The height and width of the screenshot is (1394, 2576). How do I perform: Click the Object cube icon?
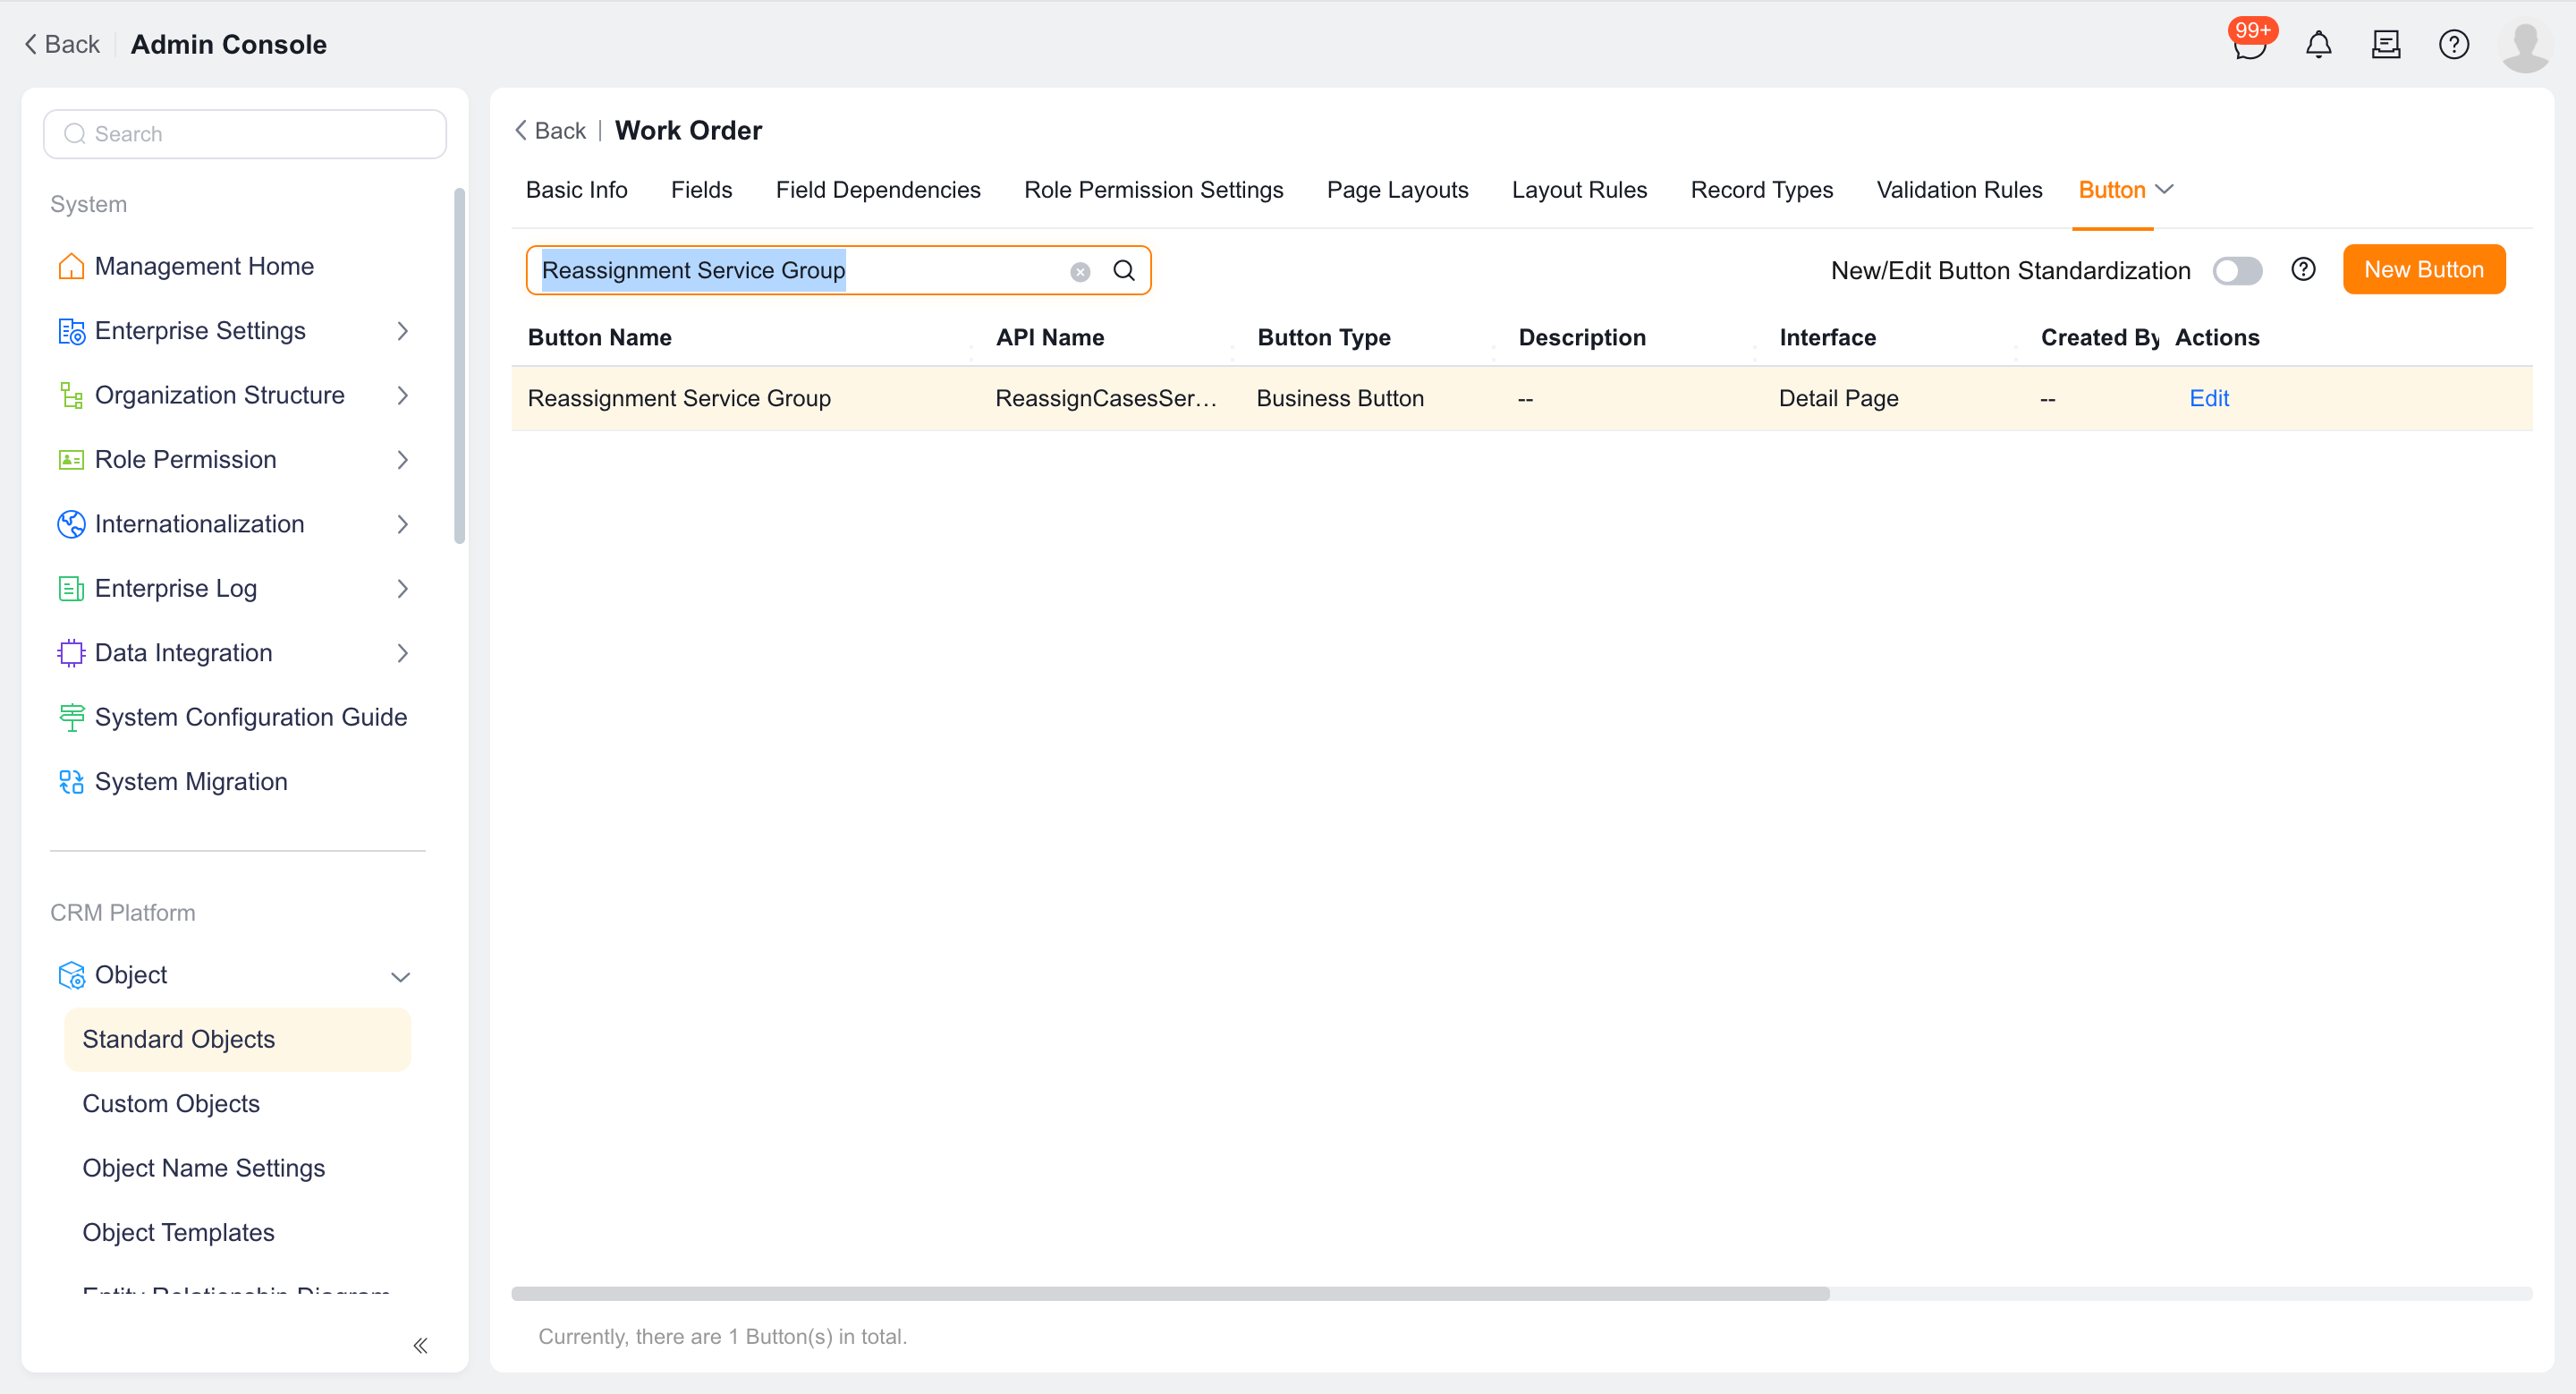tap(71, 975)
